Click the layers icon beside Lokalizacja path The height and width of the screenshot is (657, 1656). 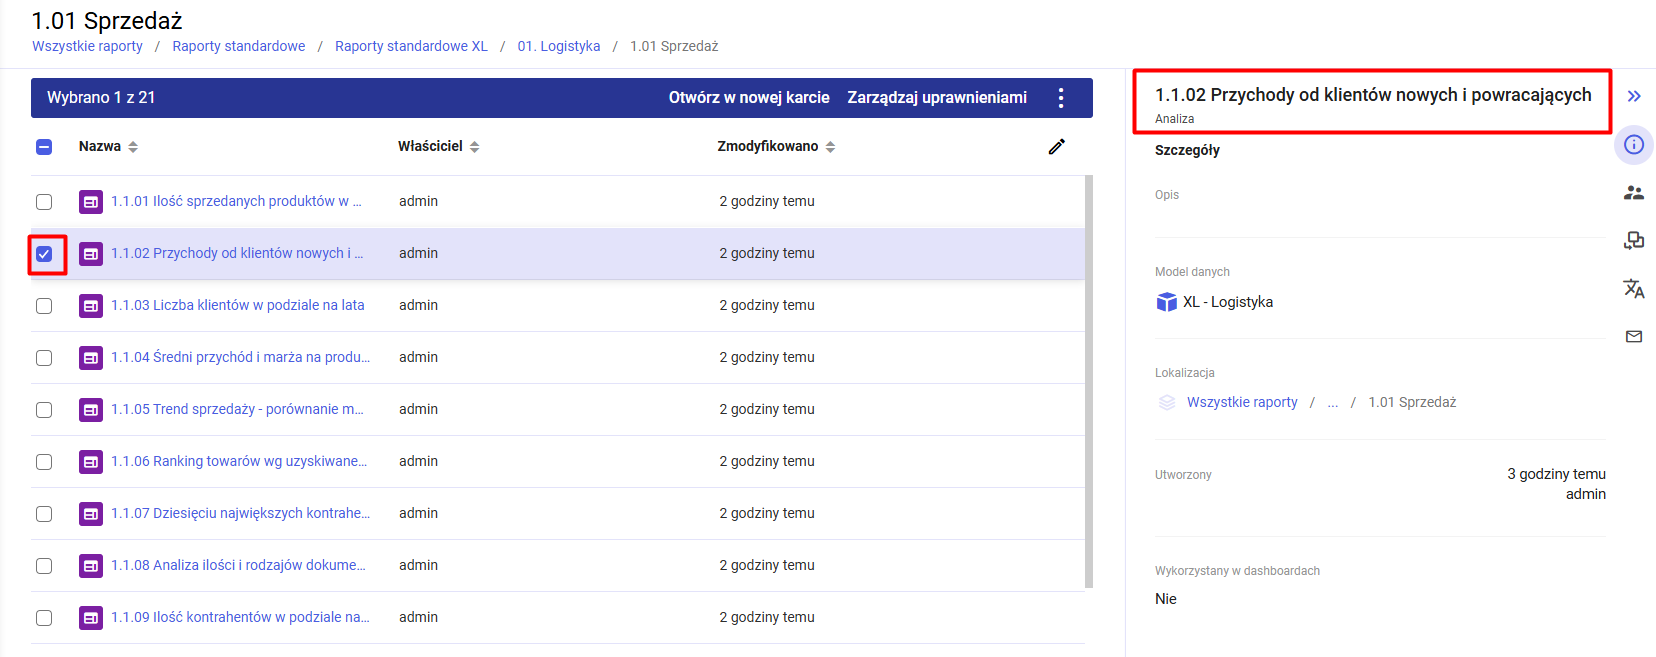pyautogui.click(x=1166, y=402)
